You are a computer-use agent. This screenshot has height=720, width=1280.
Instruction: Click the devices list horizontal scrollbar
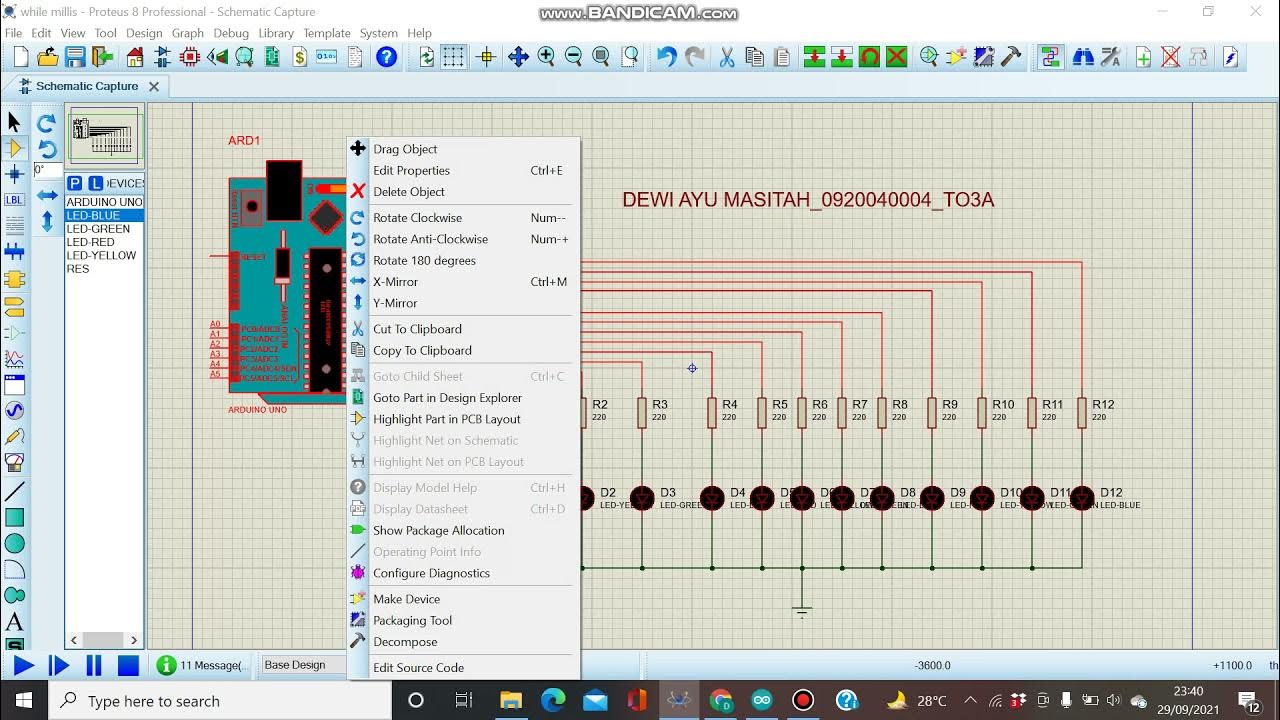[104, 640]
